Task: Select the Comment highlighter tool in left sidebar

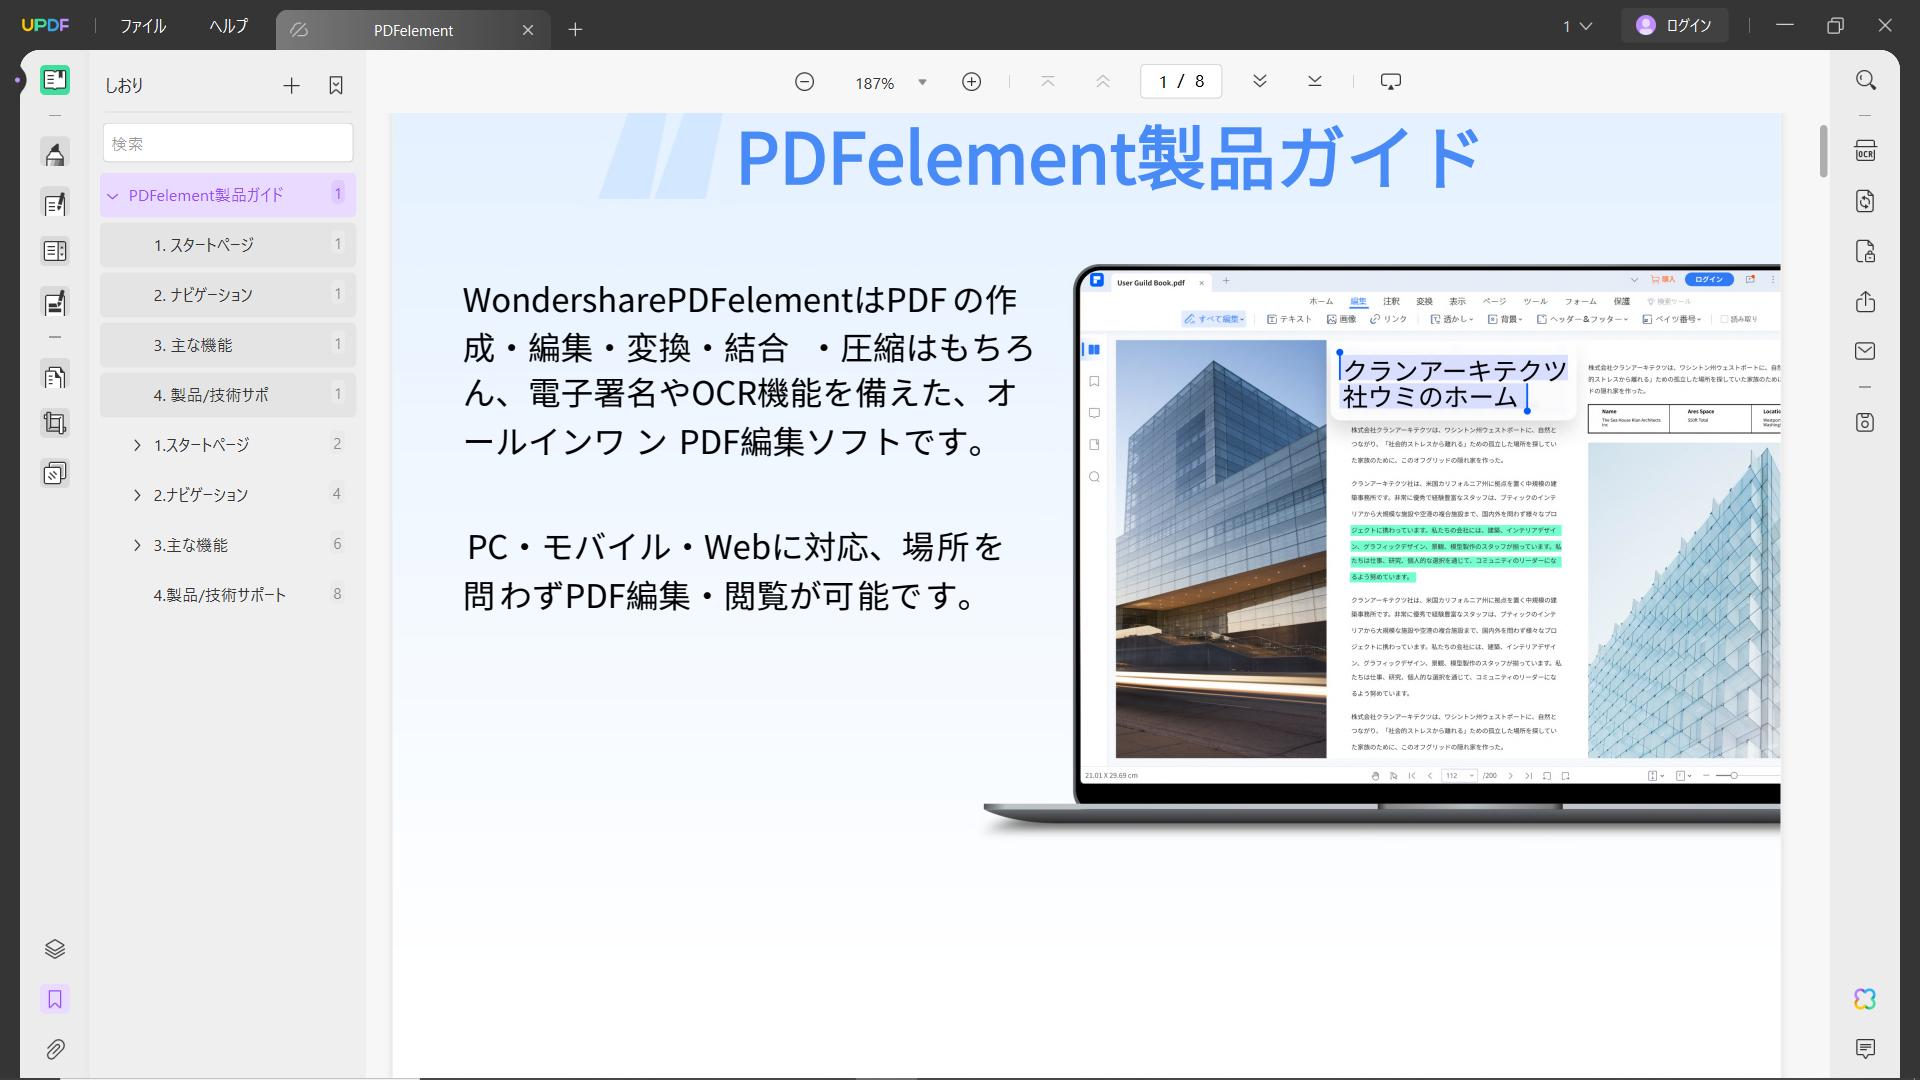Action: click(x=55, y=154)
